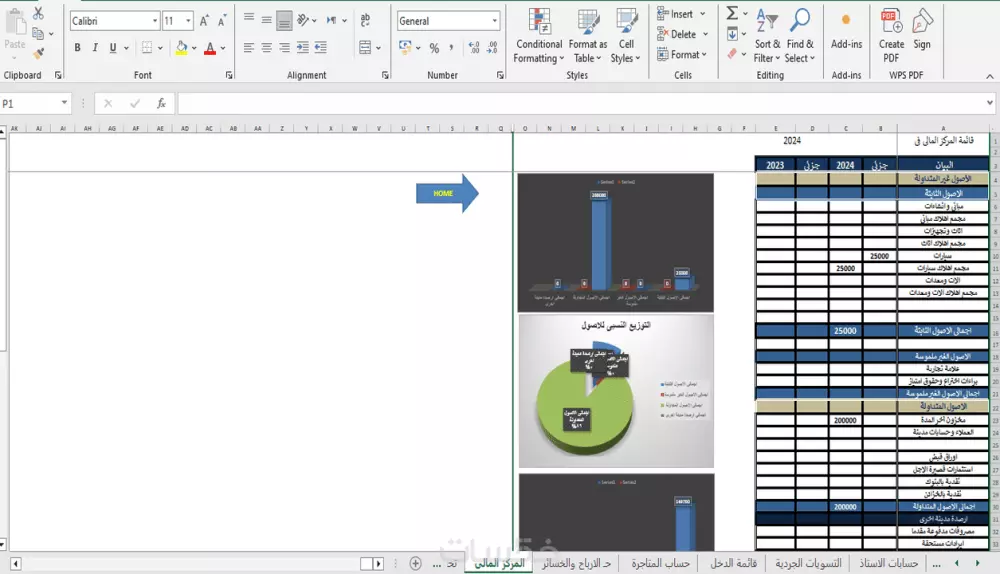This screenshot has width=1000, height=574.
Task: Open the Cell Styles gallery
Action: tap(626, 36)
